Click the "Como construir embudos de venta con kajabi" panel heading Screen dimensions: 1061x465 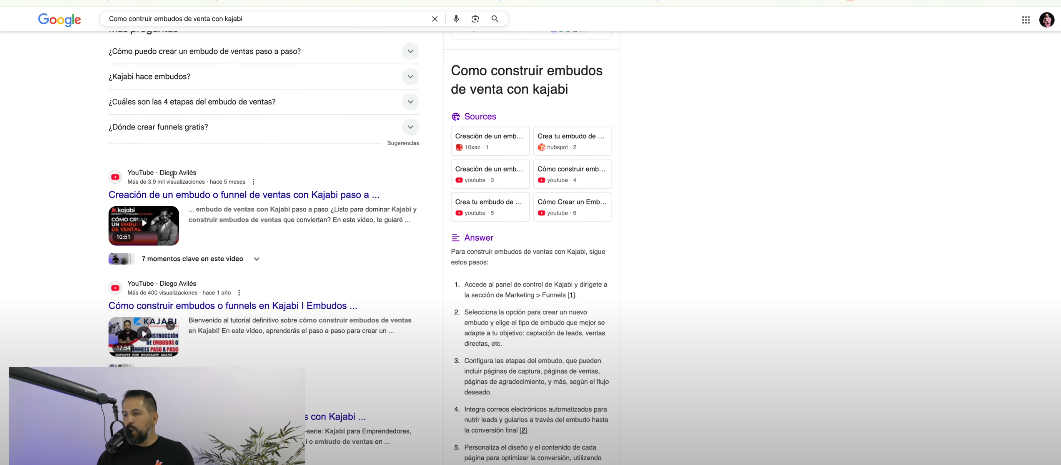point(526,79)
